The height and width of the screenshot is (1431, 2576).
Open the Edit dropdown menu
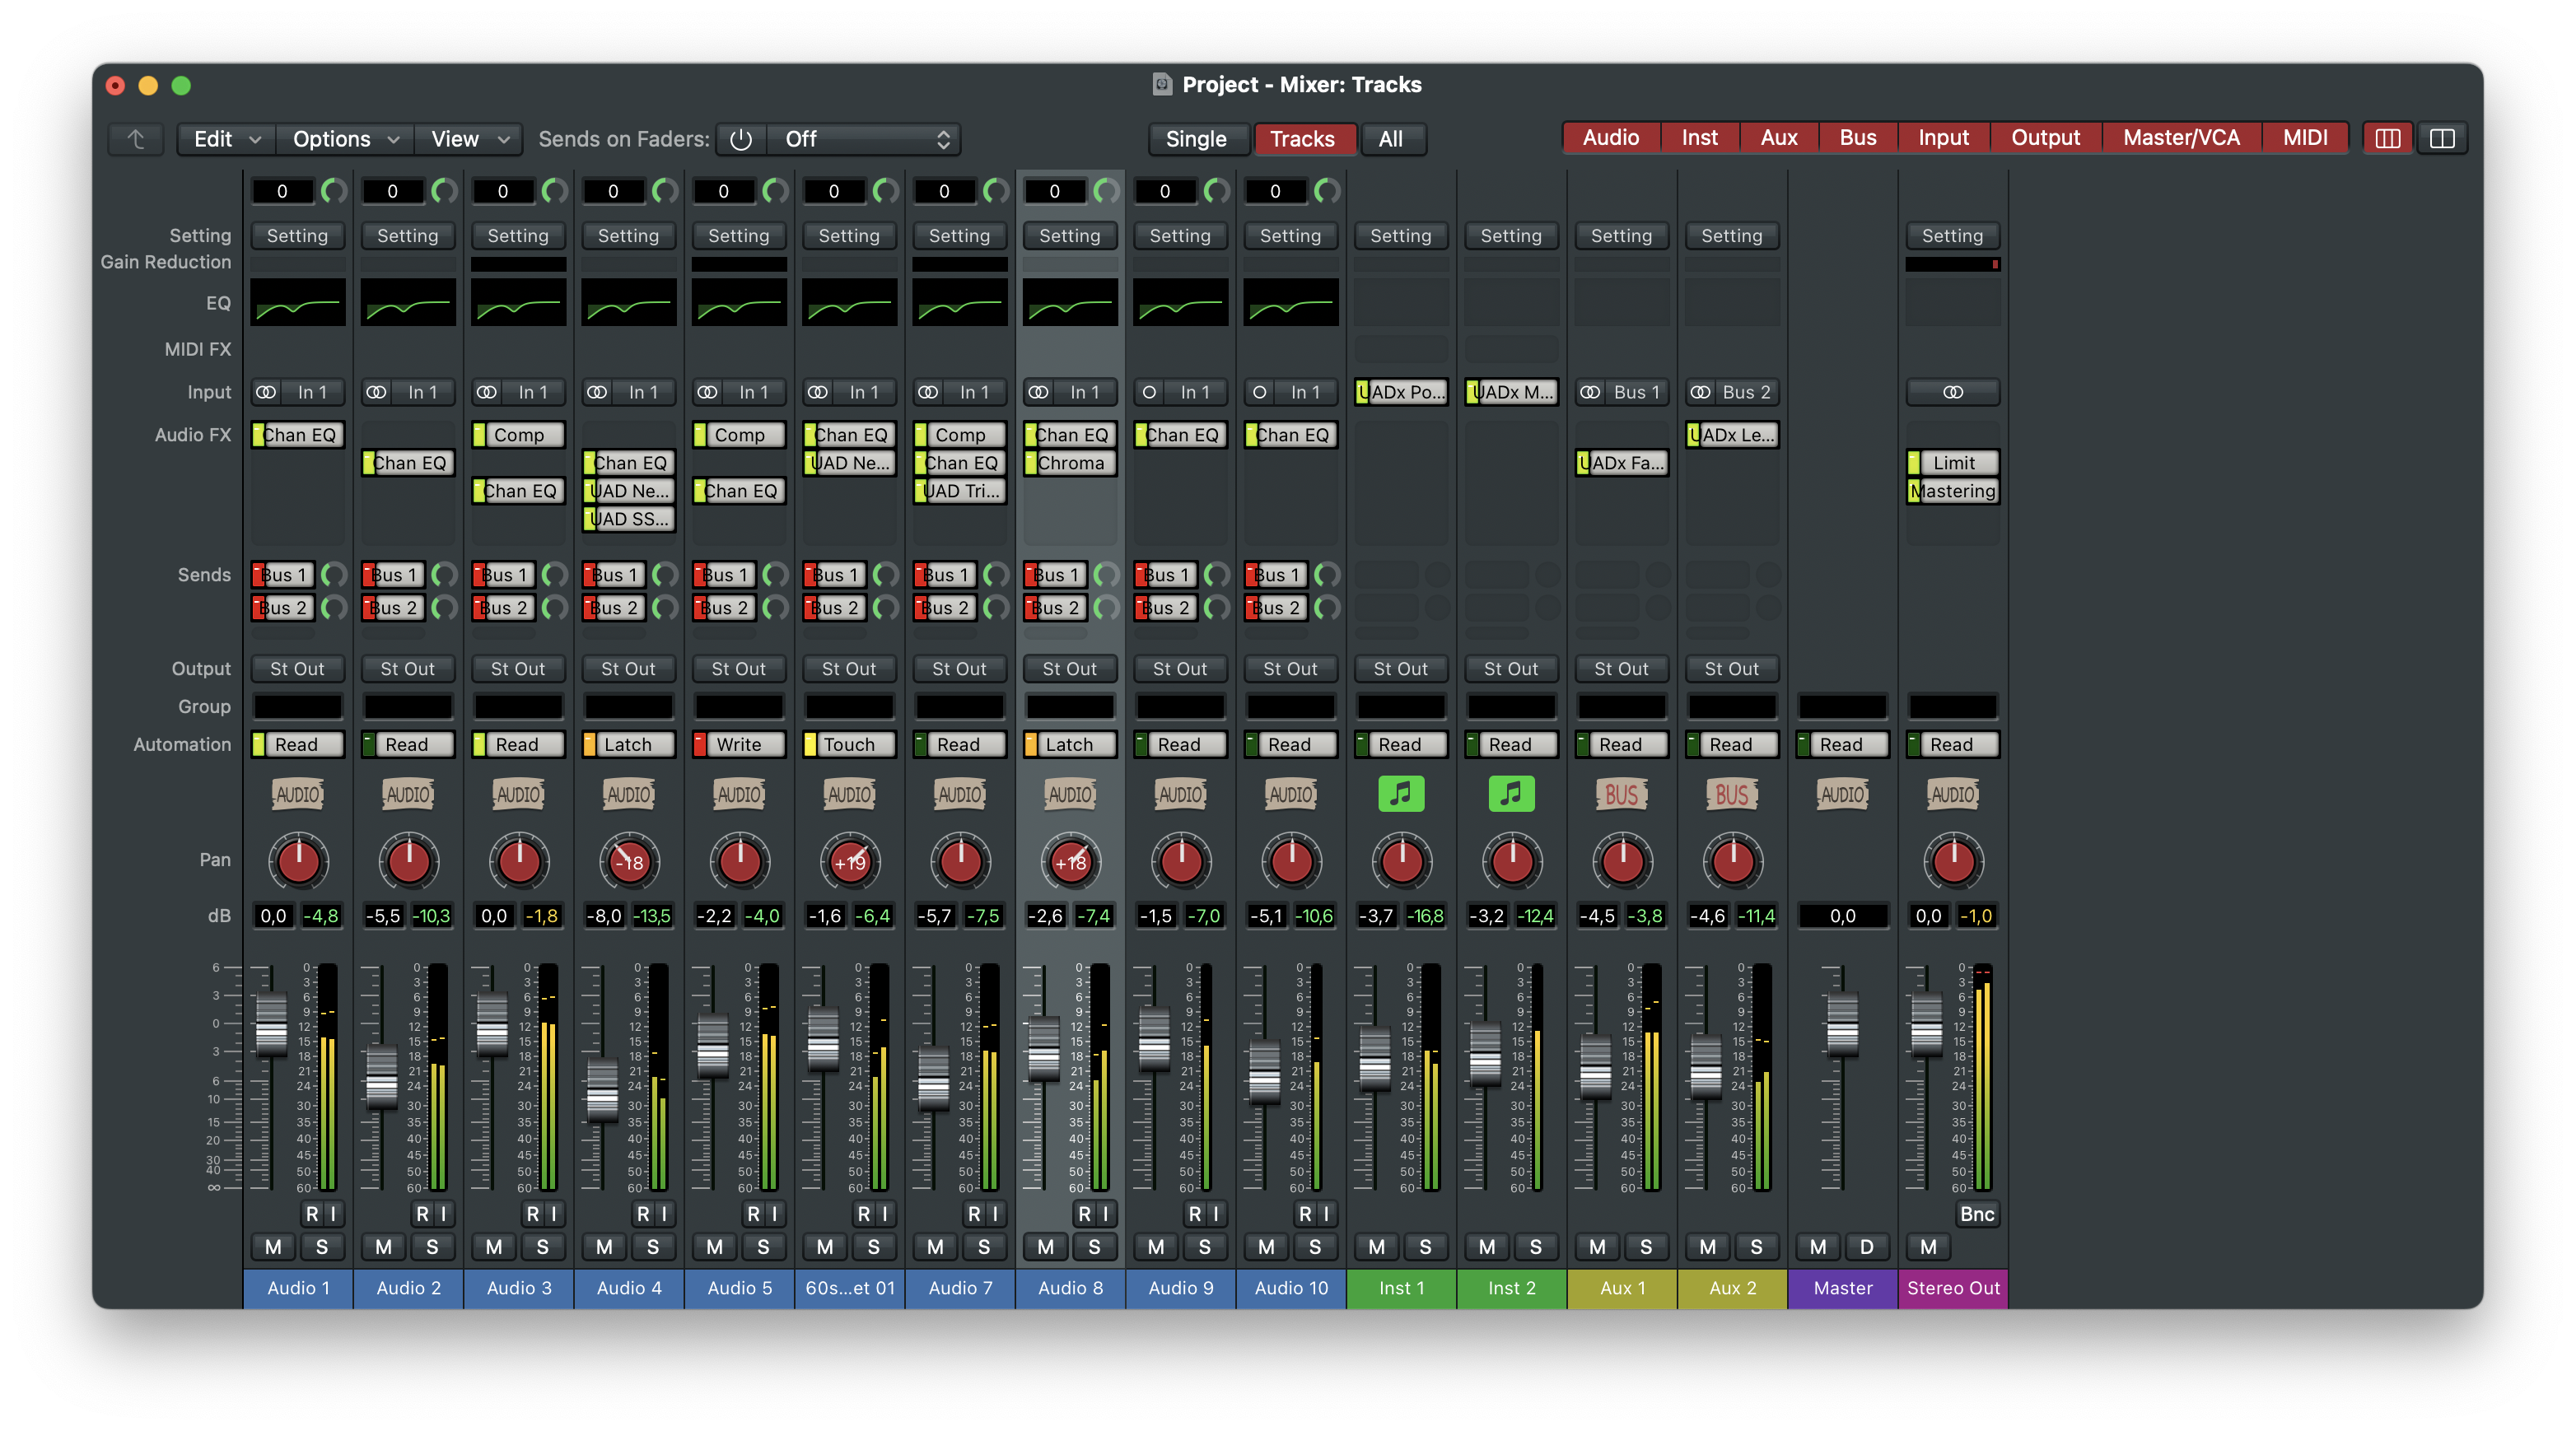tap(225, 139)
